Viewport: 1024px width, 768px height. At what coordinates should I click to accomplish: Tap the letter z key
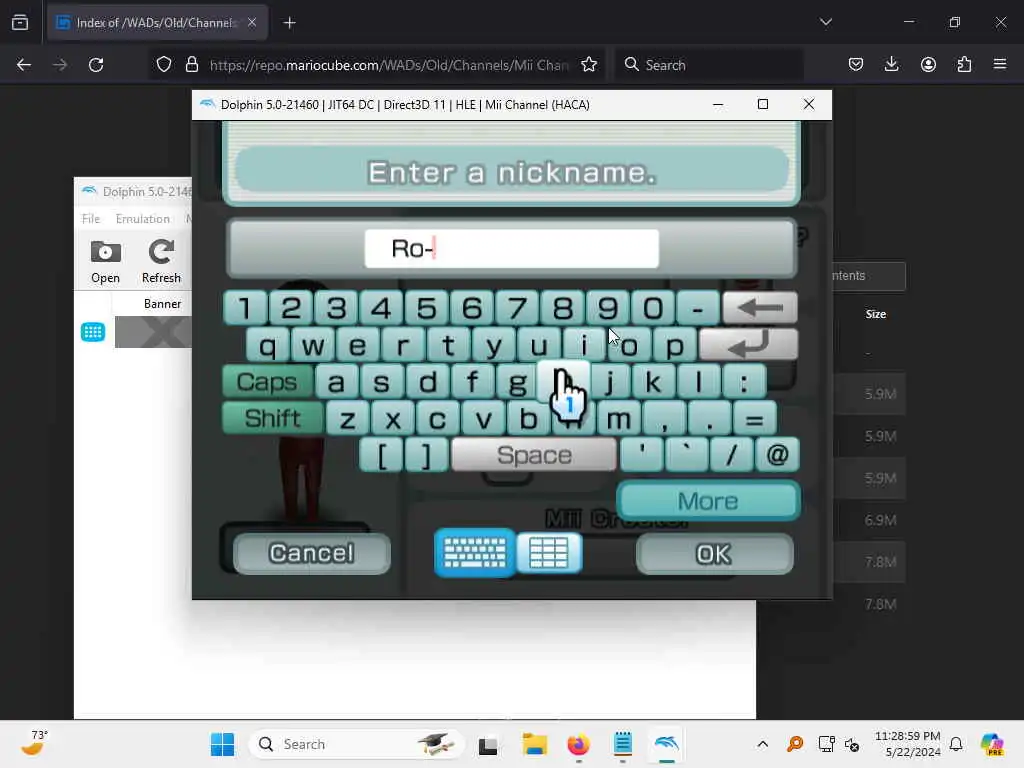347,418
